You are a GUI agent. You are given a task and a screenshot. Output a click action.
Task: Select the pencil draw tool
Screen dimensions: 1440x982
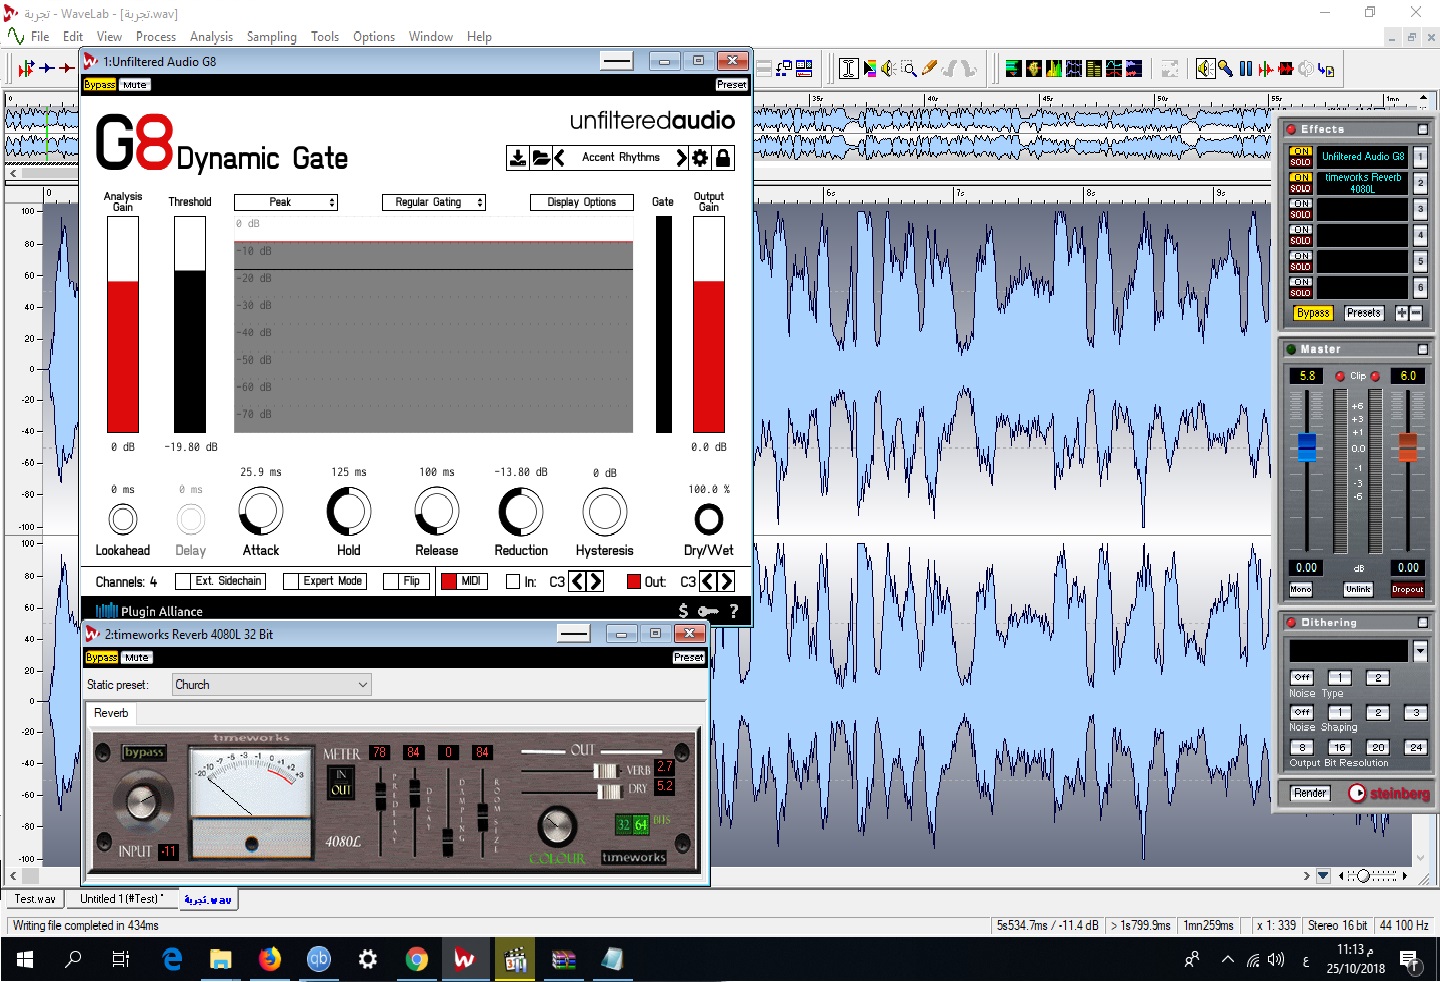point(930,68)
